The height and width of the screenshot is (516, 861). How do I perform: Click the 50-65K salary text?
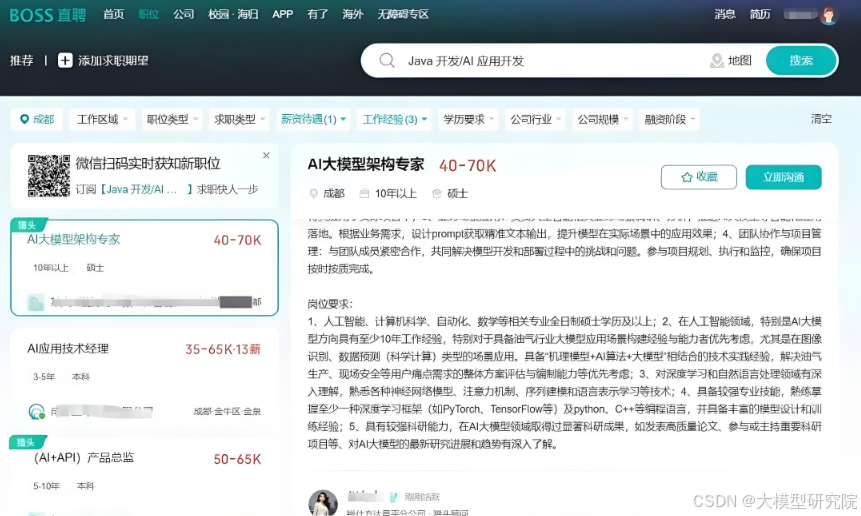coord(237,459)
